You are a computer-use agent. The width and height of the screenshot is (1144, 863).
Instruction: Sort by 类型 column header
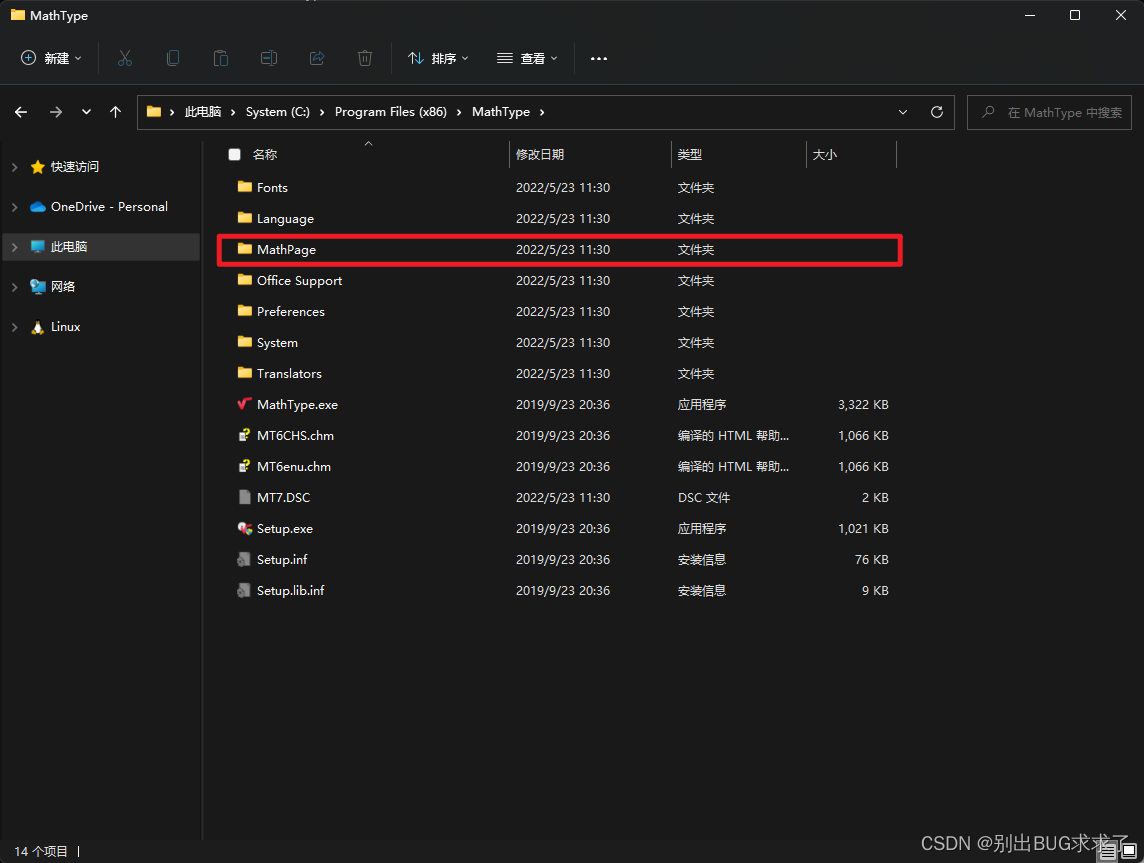click(690, 154)
